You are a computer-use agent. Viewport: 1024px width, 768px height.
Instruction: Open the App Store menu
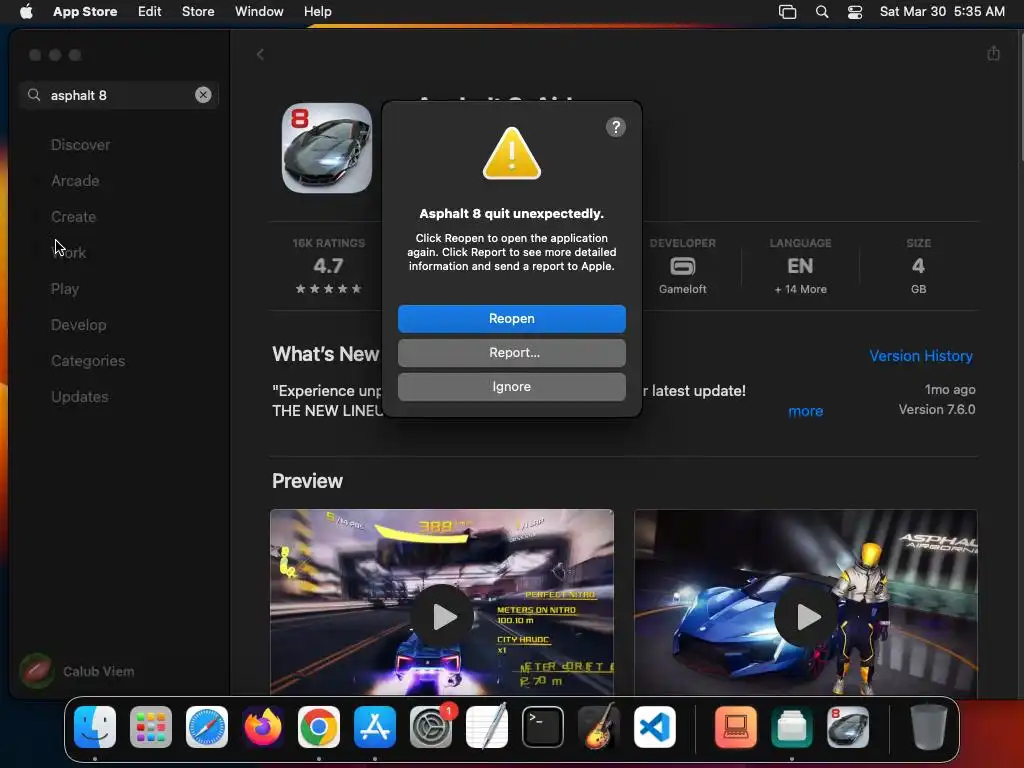(x=85, y=12)
